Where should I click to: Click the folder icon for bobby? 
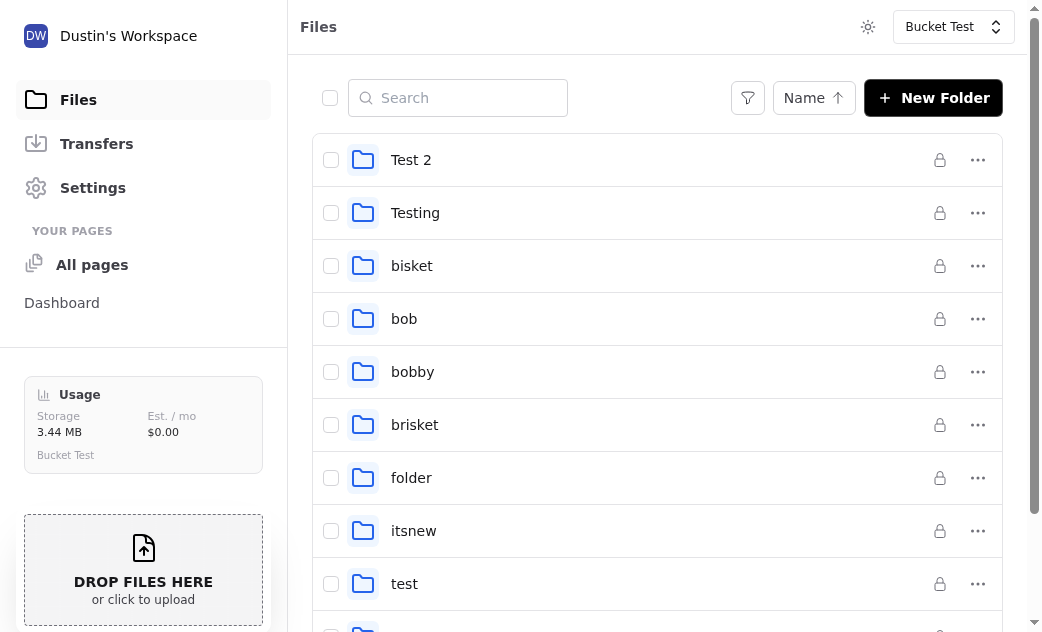(363, 372)
